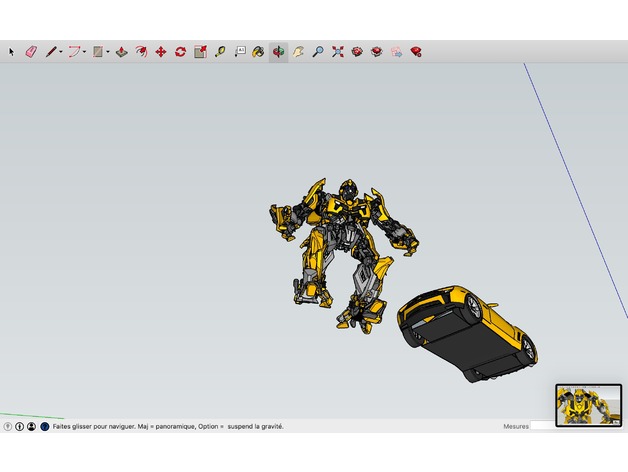
Task: Select the Pan hand tool
Action: [x=298, y=52]
